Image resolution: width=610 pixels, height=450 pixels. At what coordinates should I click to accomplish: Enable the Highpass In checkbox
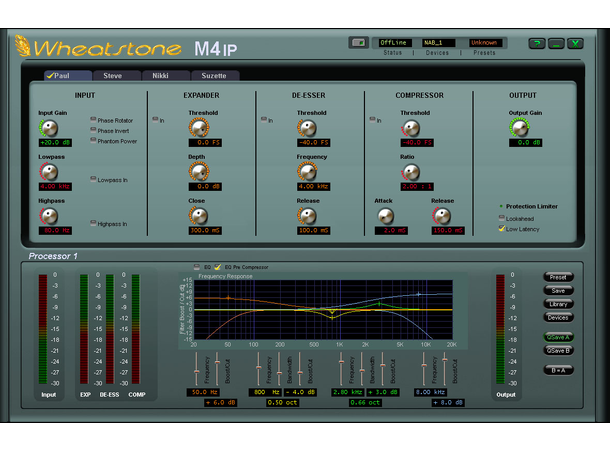point(93,223)
